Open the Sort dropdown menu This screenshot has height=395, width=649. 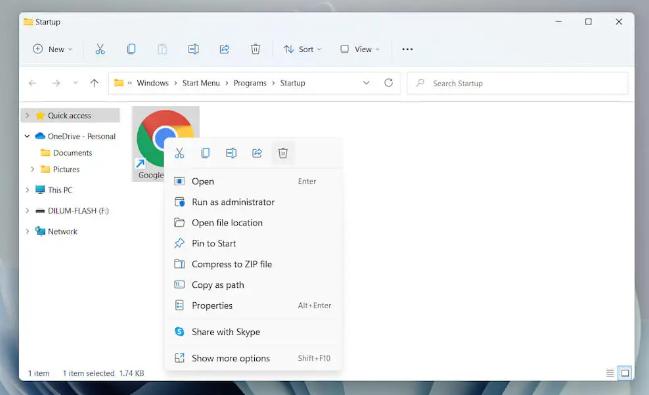click(x=303, y=49)
